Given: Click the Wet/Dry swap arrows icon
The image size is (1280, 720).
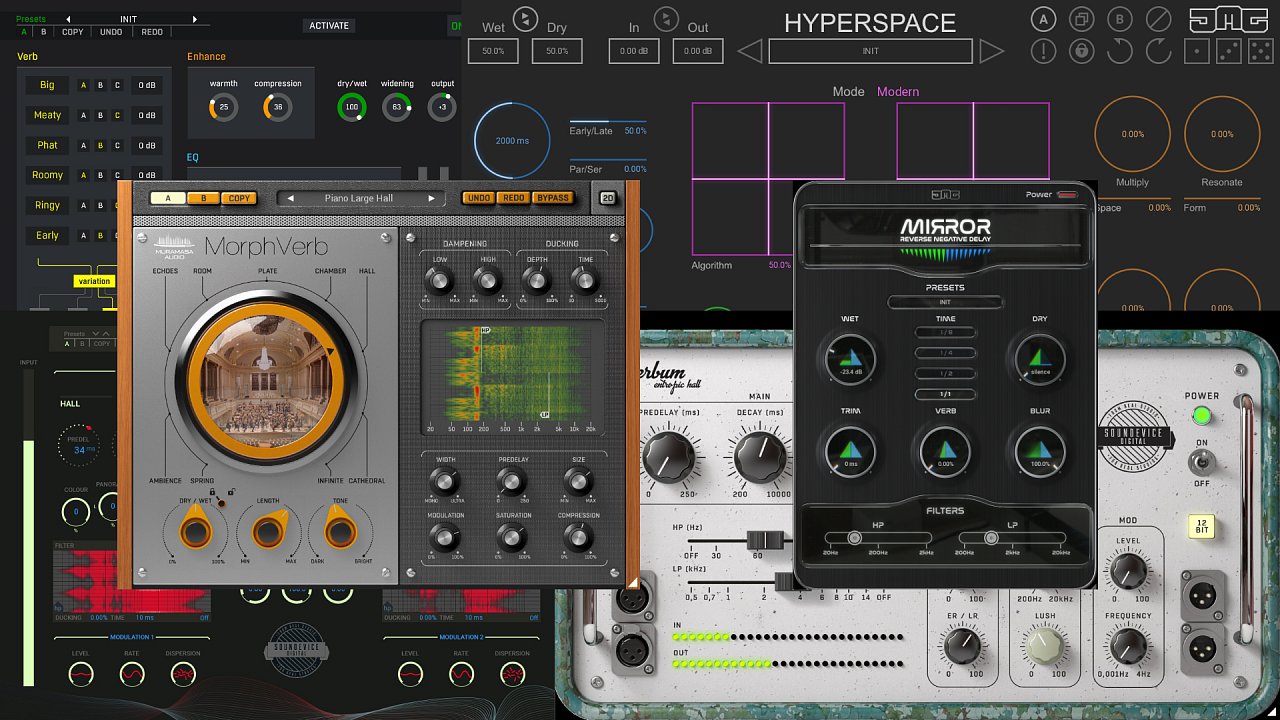Looking at the screenshot, I should pos(525,17).
